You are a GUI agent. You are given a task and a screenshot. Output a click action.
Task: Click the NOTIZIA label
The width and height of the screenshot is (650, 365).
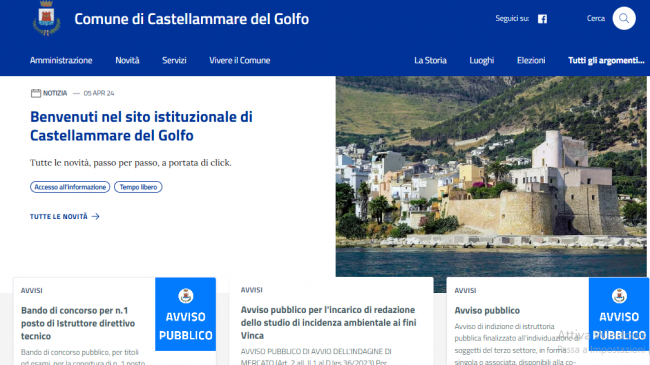(55, 93)
